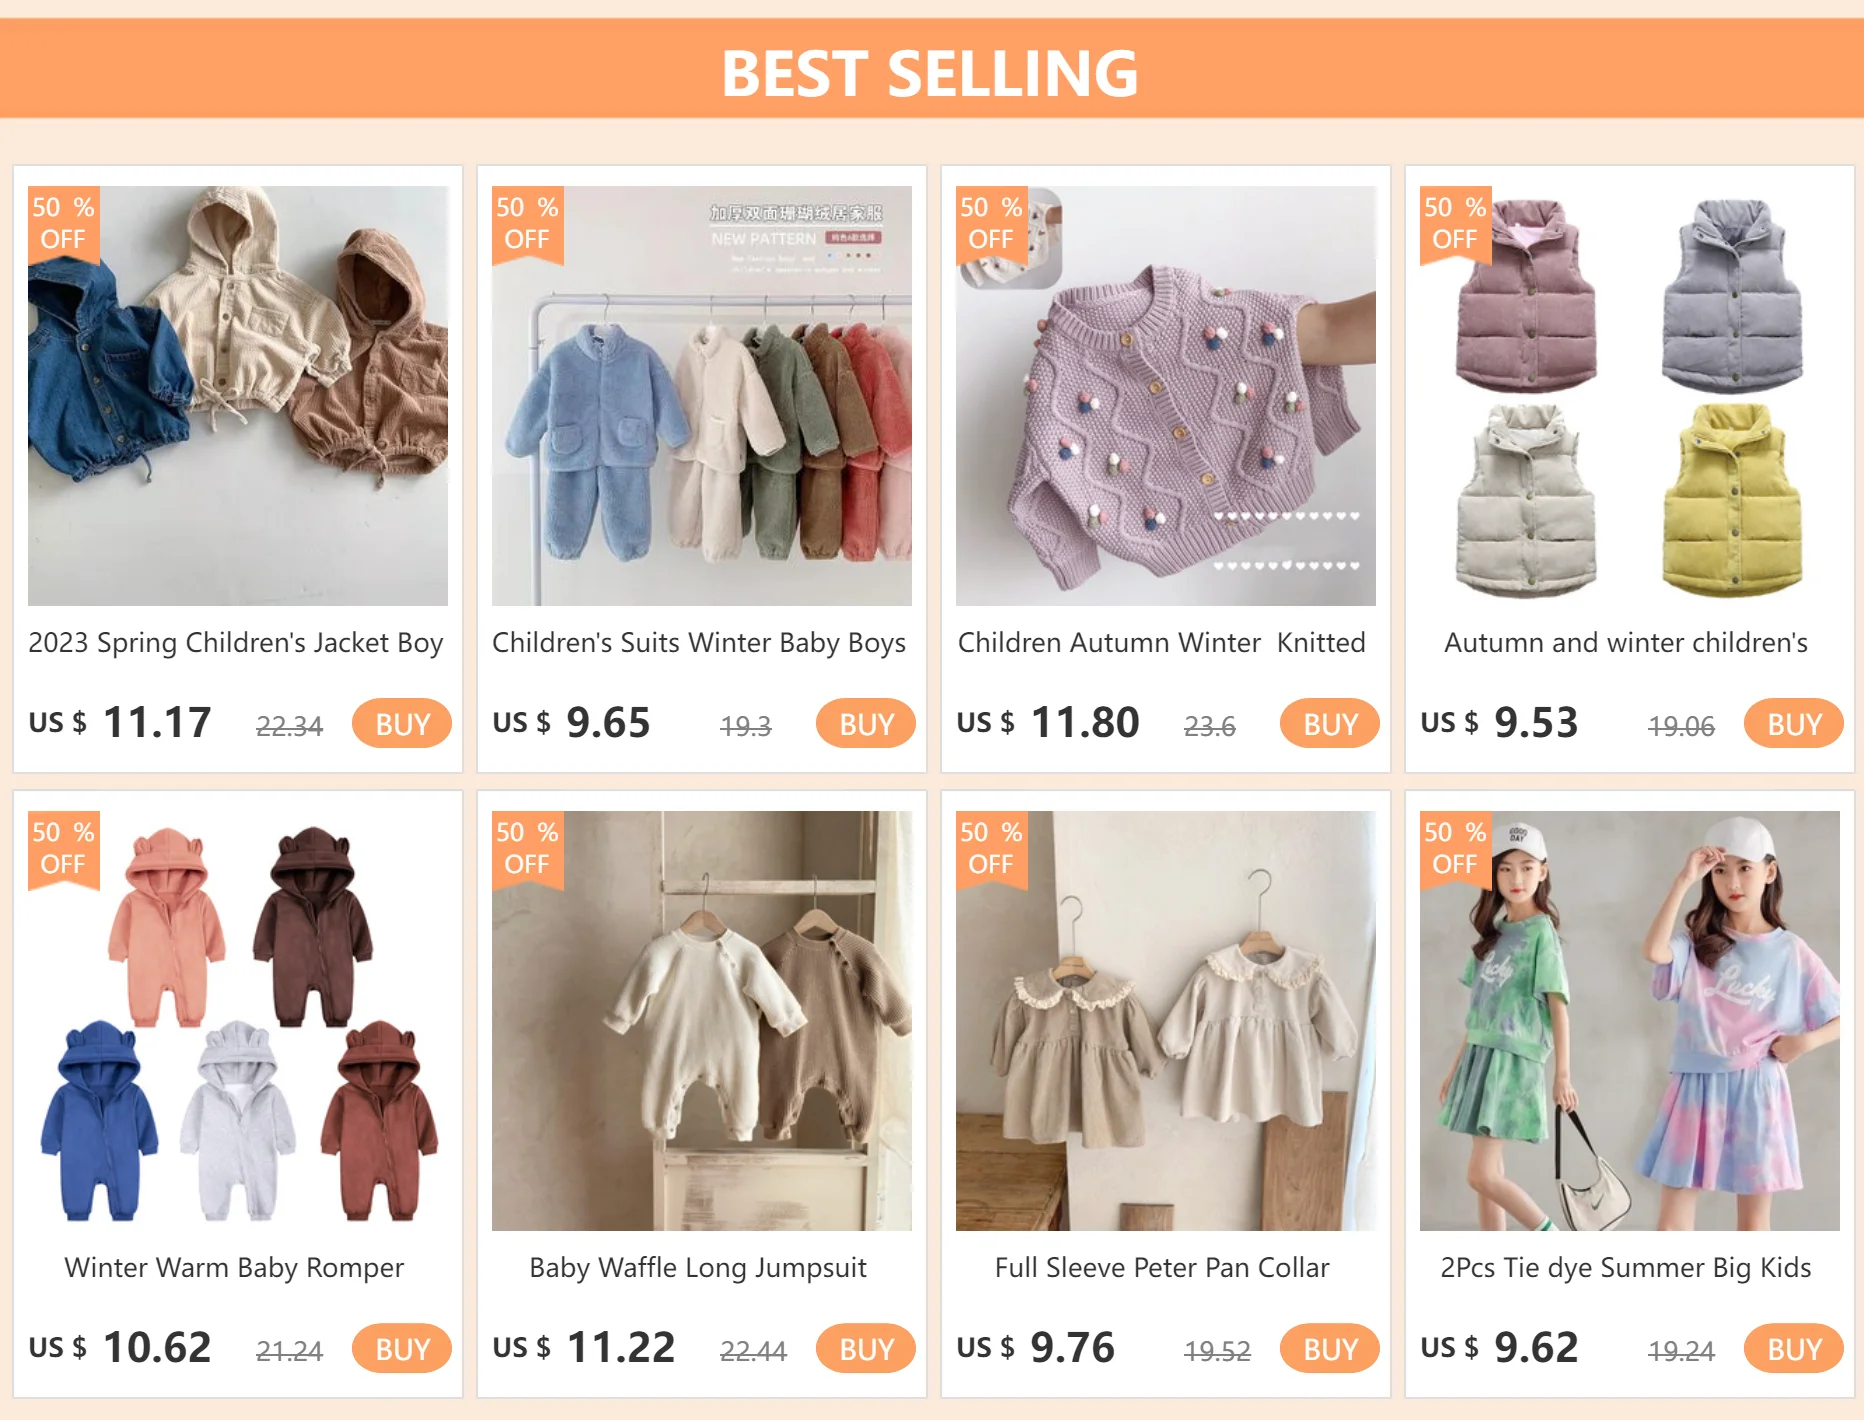
Task: Open the 'Winter Warm Baby Romper' title link
Action: pos(234,1268)
